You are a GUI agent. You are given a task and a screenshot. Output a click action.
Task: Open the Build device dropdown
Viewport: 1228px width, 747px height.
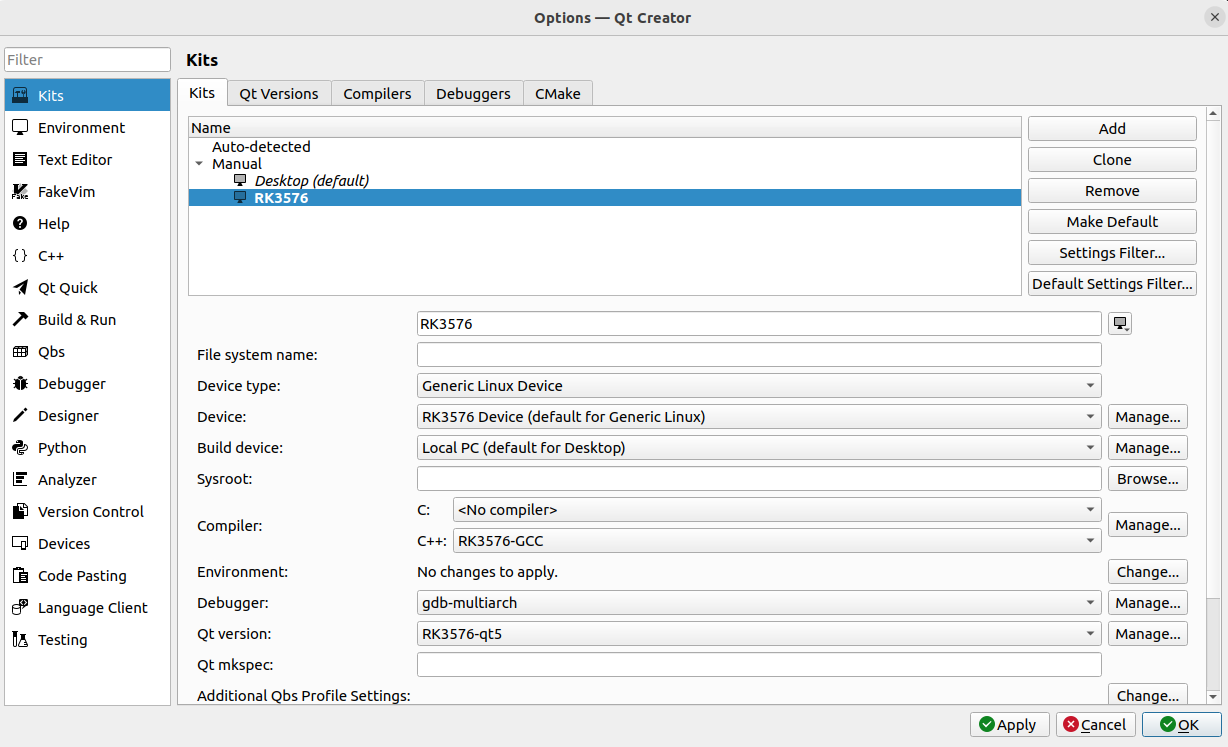pos(759,448)
